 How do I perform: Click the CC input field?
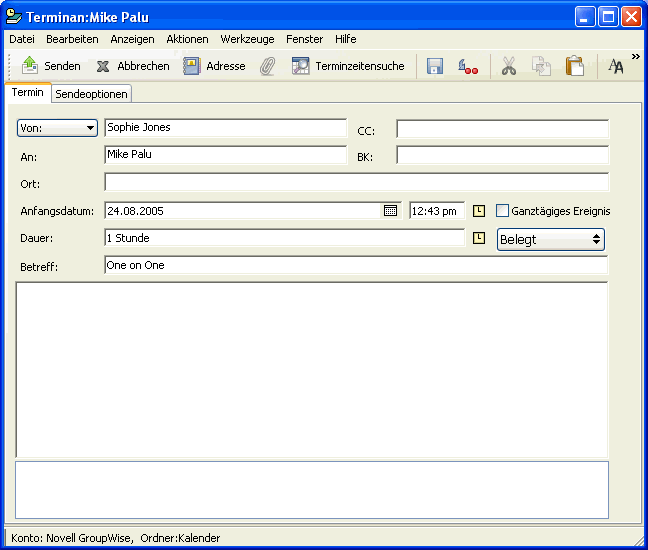503,129
